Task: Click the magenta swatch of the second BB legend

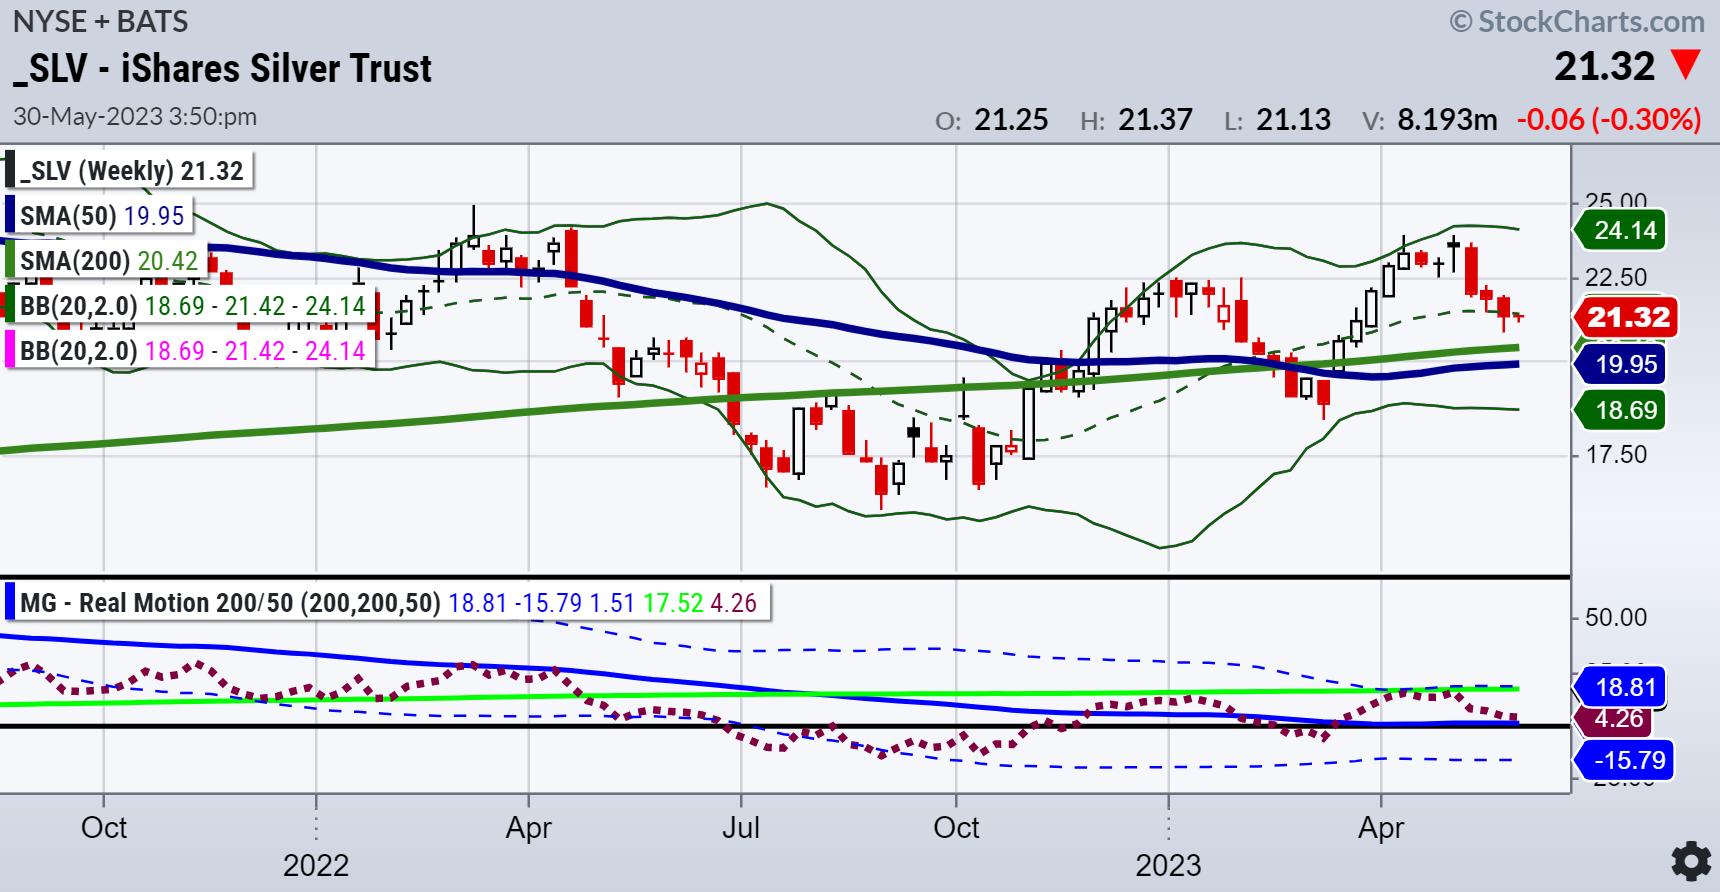Action: pyautogui.click(x=10, y=351)
